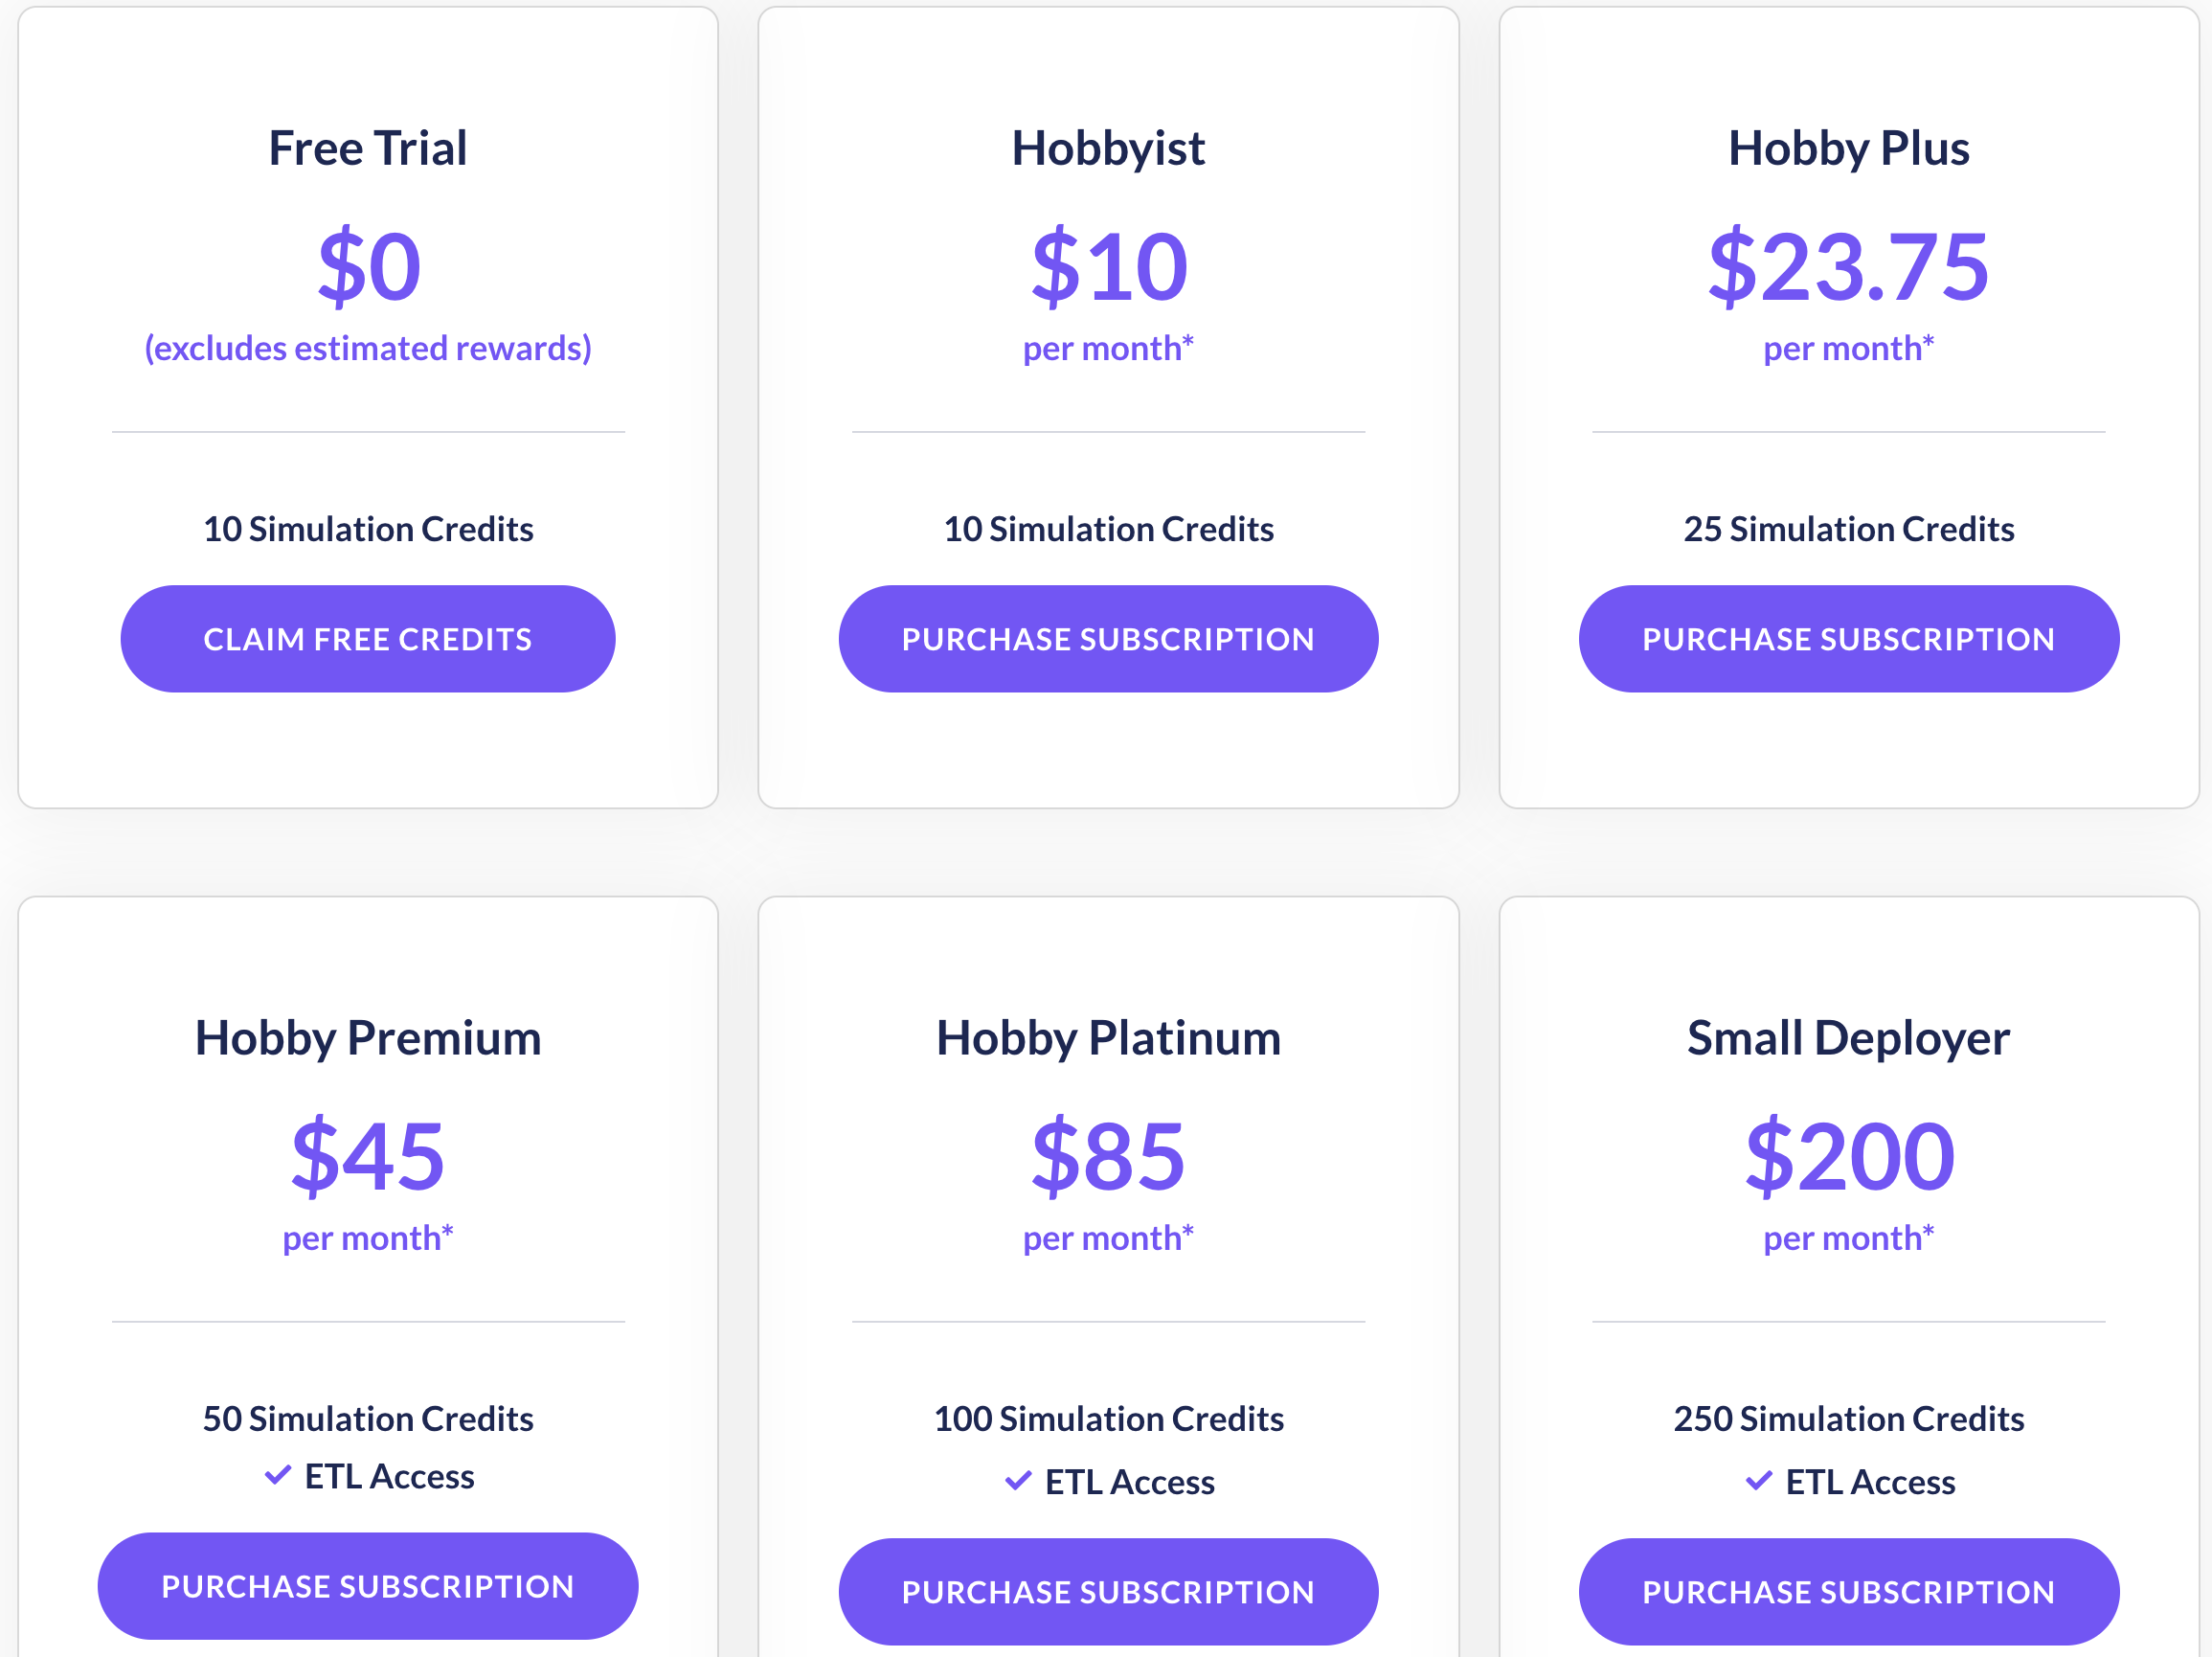Click the $200 Small Deployer price
This screenshot has height=1657, width=2212.
[x=1848, y=1156]
